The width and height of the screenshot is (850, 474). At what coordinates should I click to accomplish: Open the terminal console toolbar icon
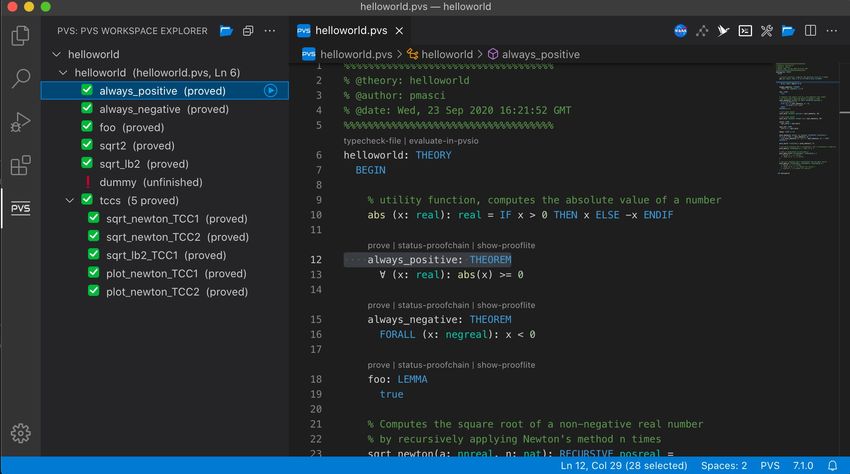click(x=745, y=31)
